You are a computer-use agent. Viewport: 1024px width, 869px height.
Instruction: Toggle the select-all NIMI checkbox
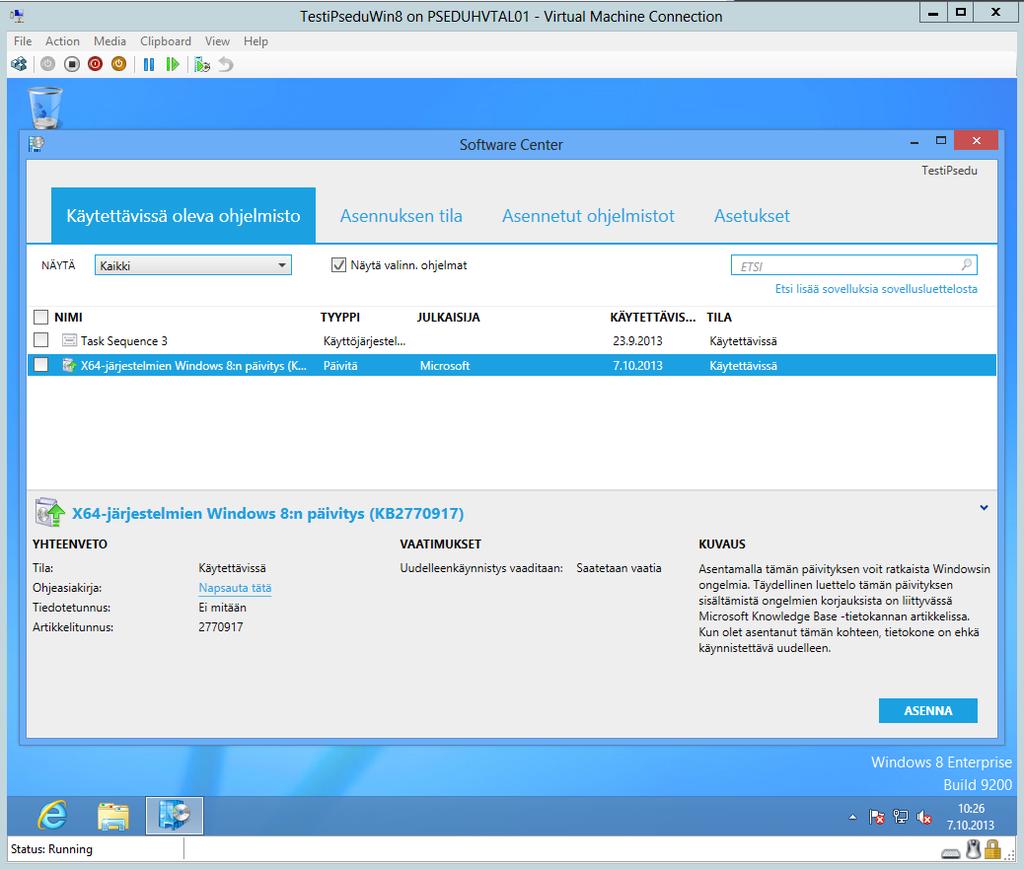41,317
